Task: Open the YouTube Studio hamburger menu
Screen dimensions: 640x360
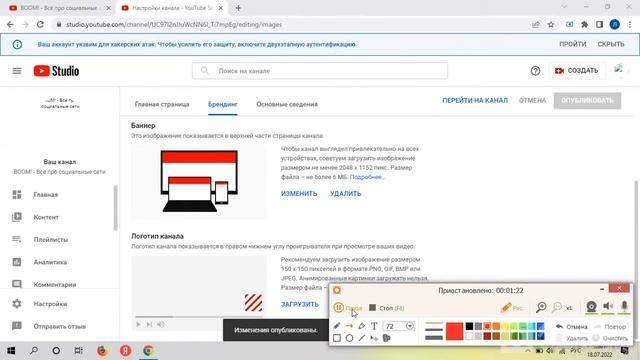Action: click(17, 71)
